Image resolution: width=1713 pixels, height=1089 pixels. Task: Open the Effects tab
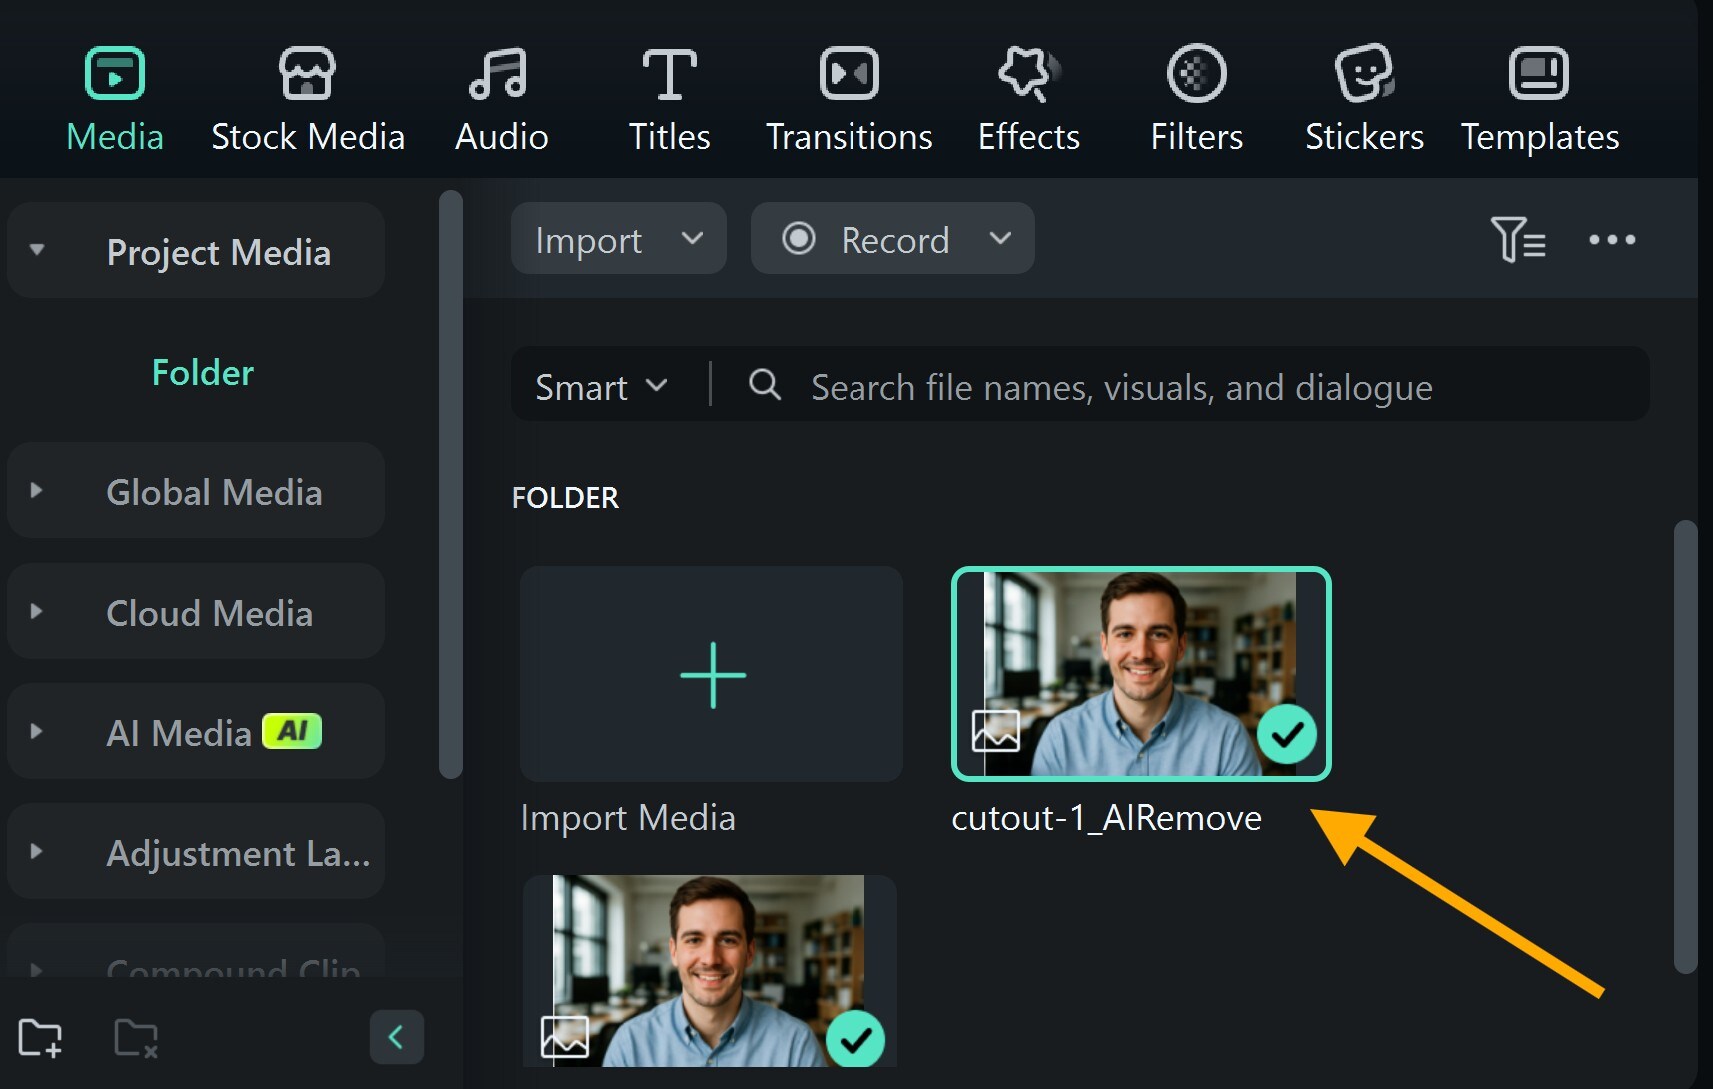coord(1028,99)
